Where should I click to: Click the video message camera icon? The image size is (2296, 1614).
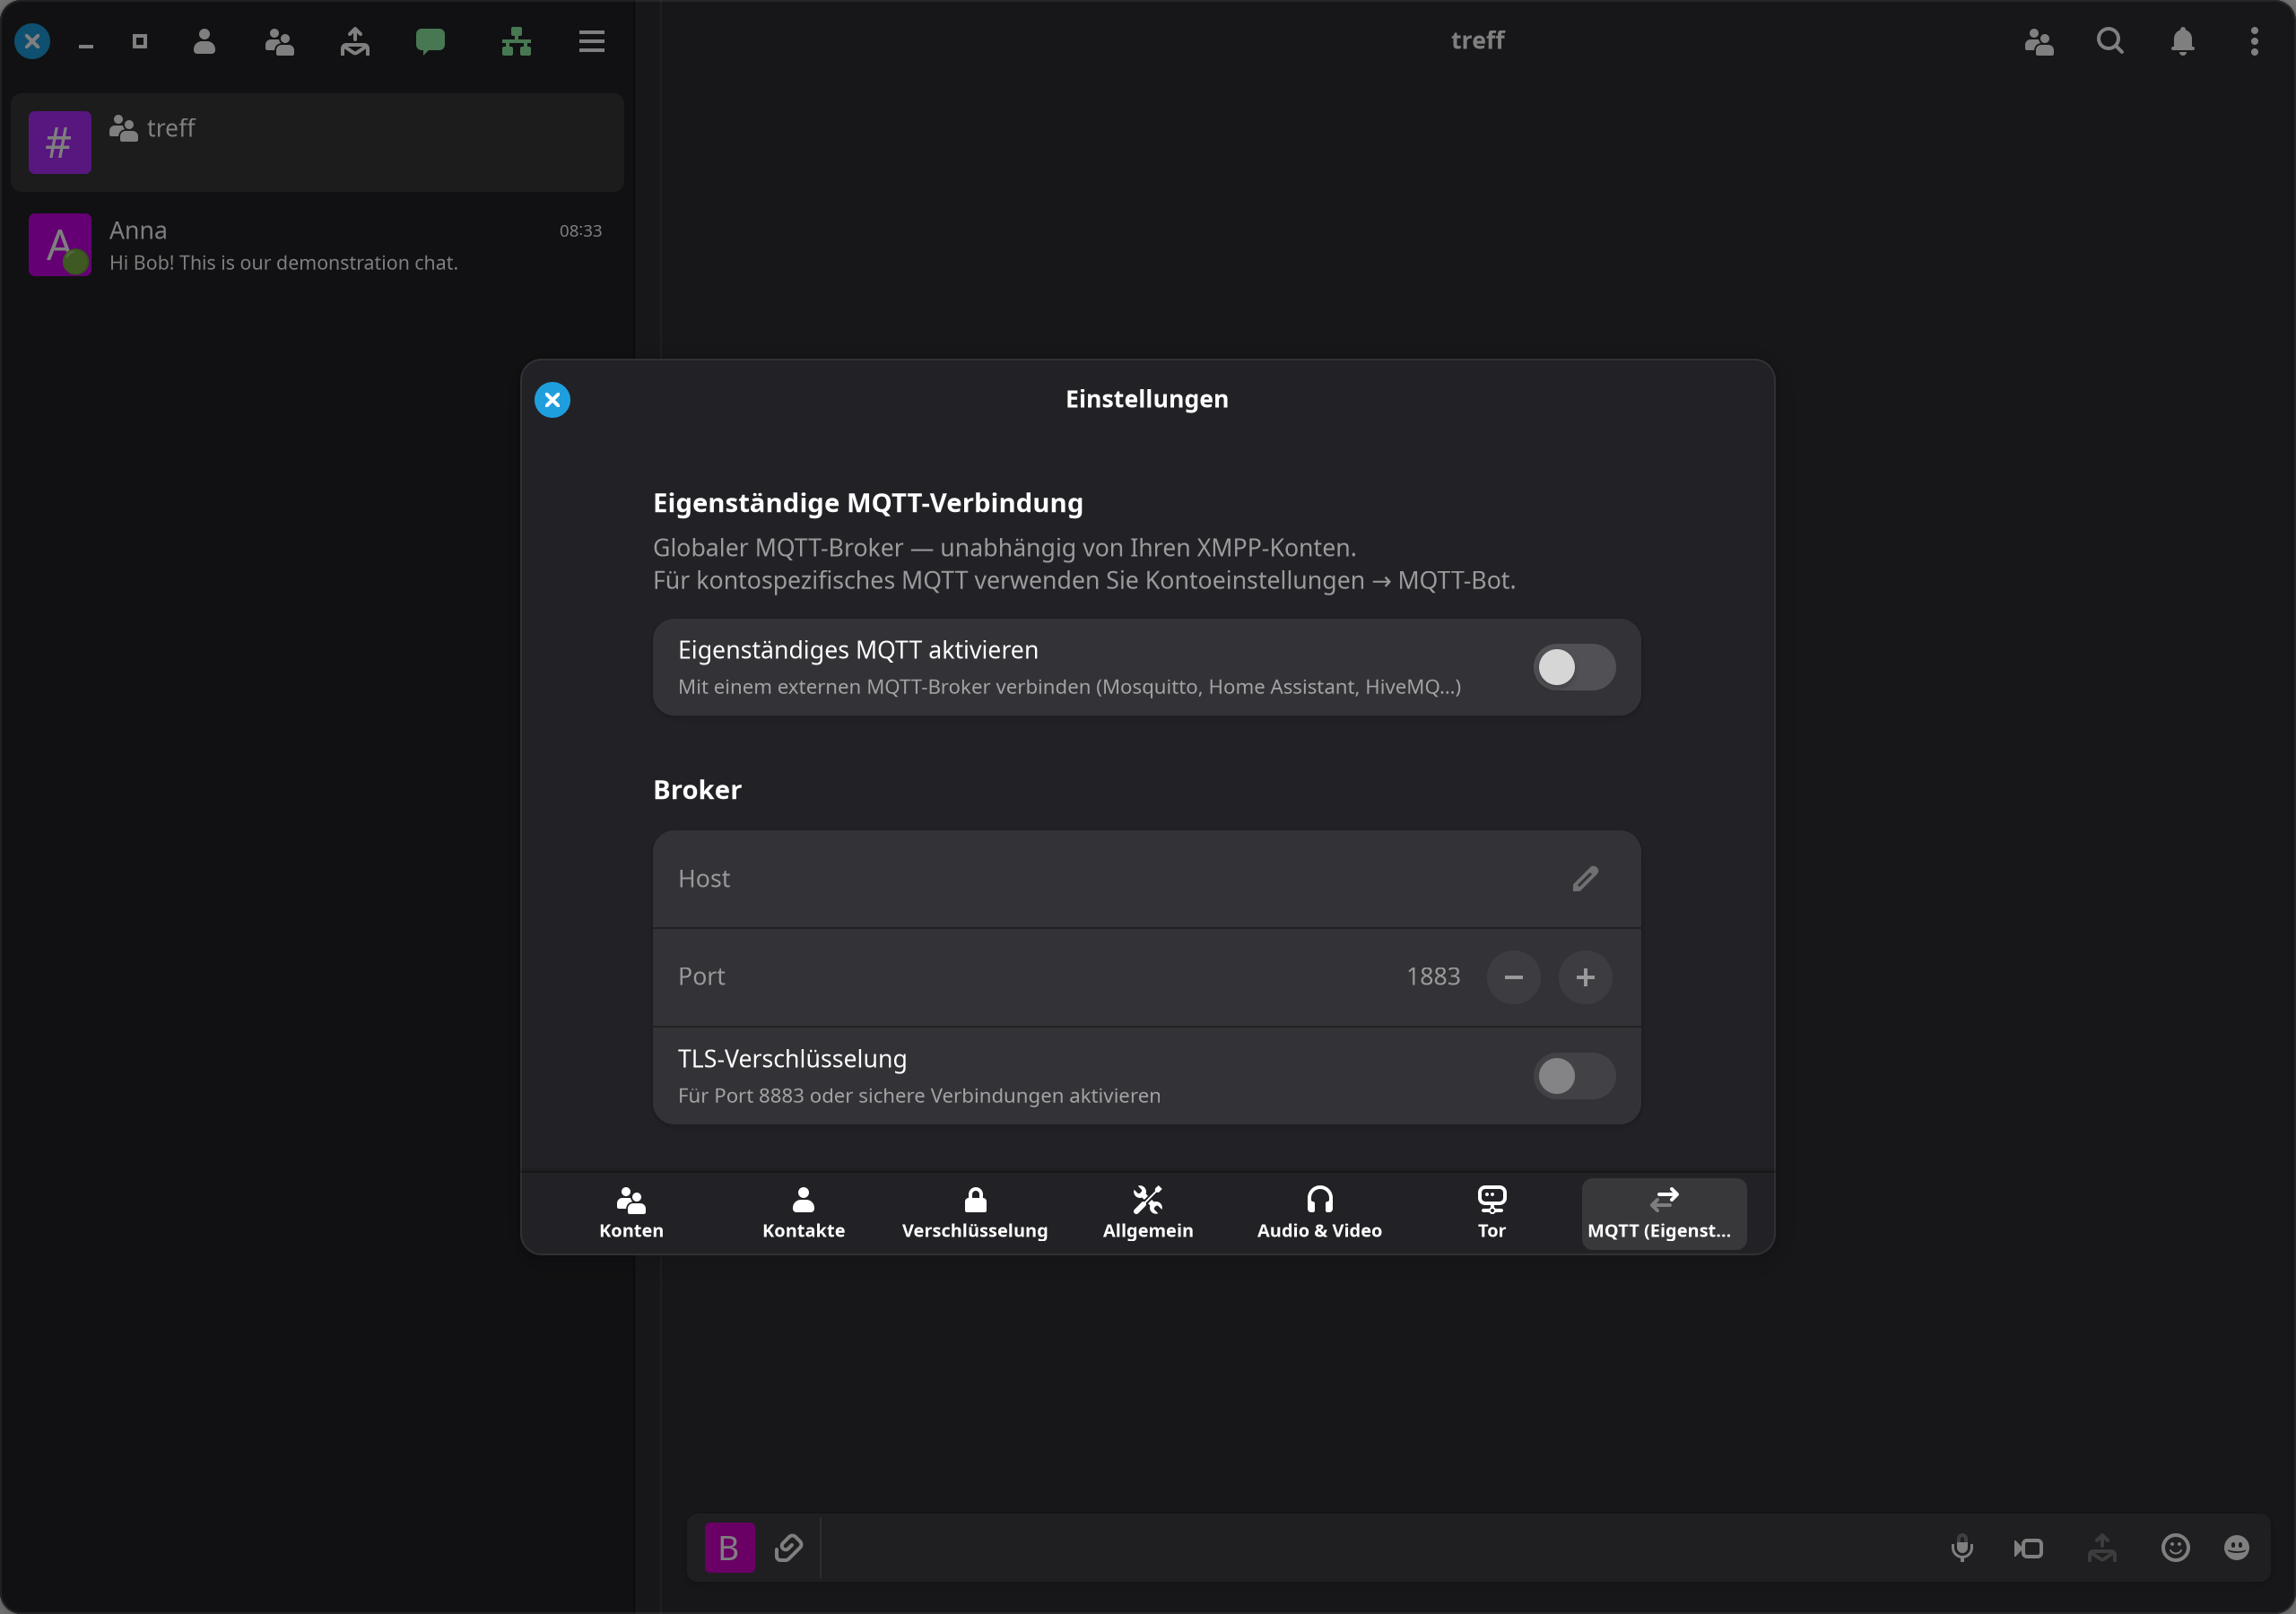(x=2029, y=1548)
